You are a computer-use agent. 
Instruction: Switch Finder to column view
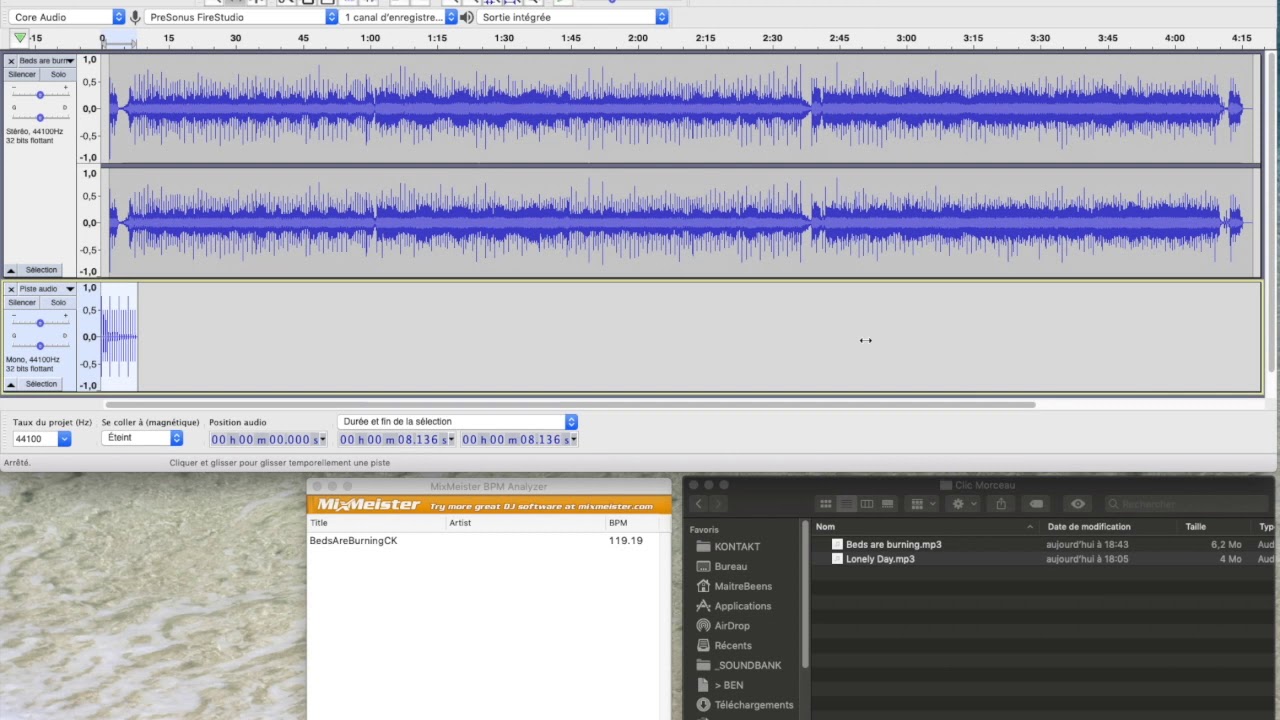(x=867, y=504)
